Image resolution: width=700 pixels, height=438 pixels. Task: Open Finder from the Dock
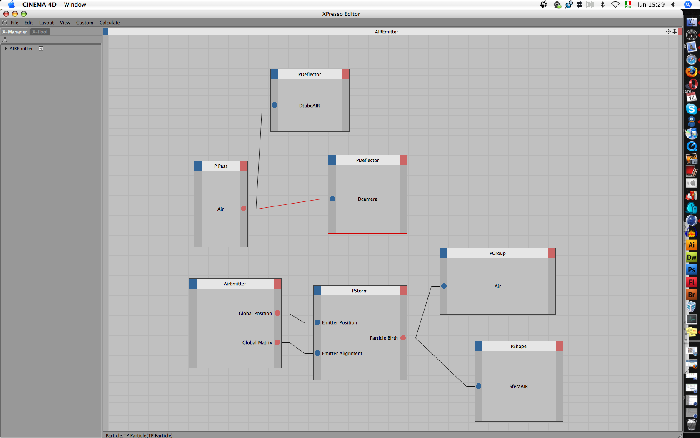coord(692,21)
